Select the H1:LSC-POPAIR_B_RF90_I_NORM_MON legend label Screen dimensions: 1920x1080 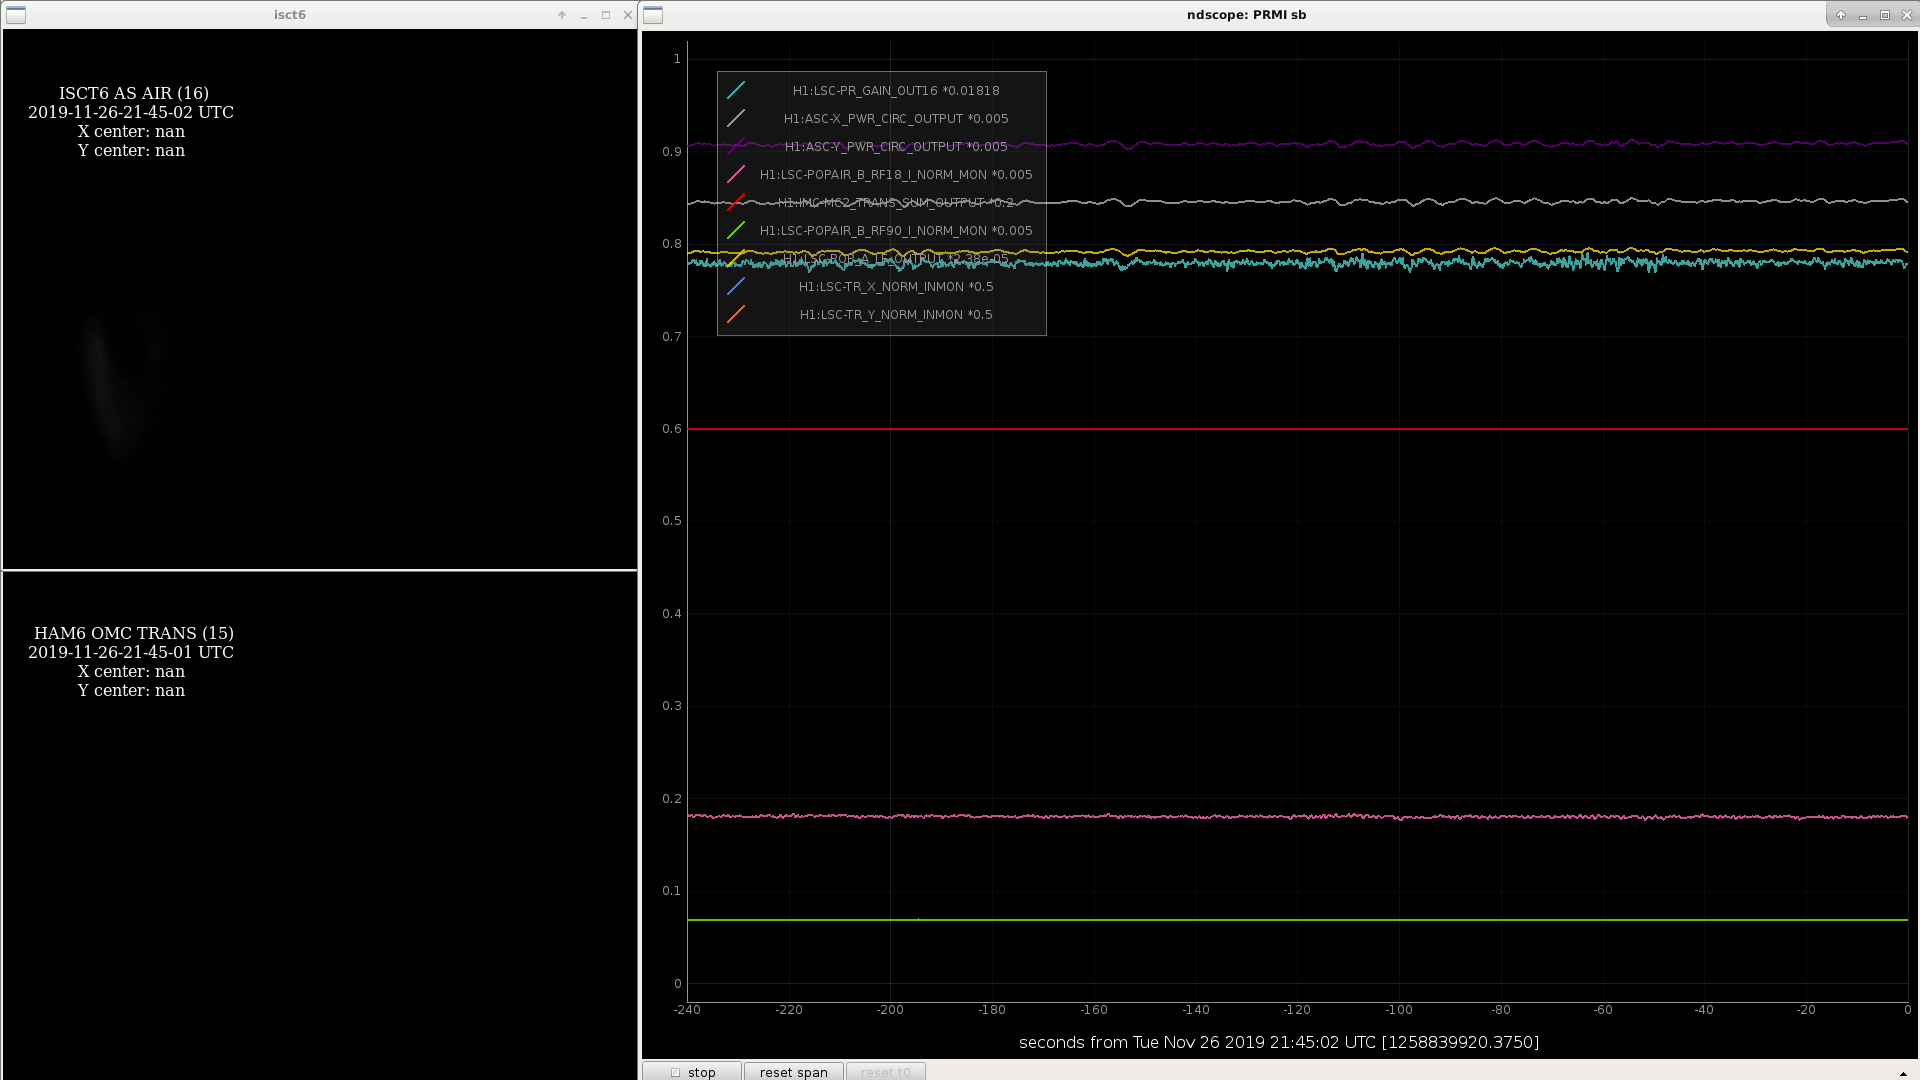(896, 230)
